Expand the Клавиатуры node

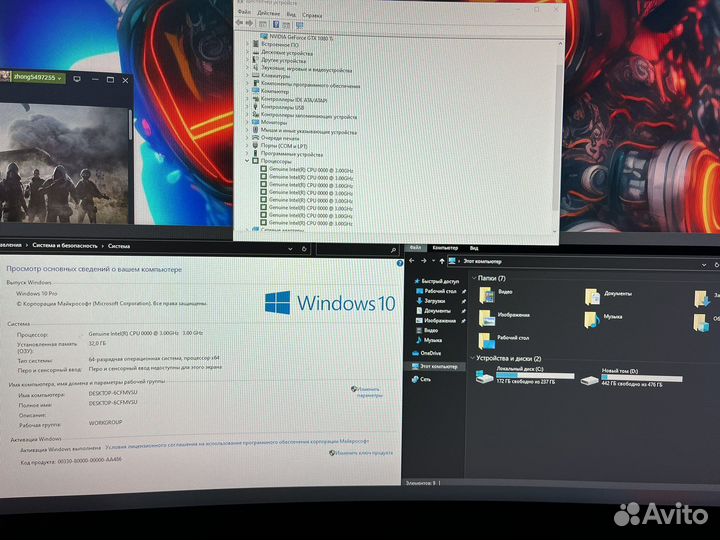click(248, 75)
